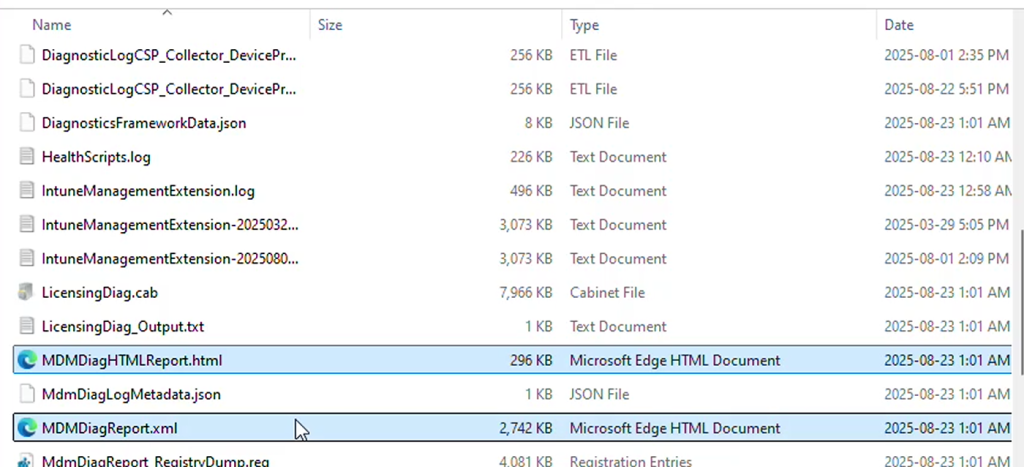Screen dimensions: 1024x467
Task: Select the IntuneManagementExtension log from 2025-03-29
Action: (x=170, y=225)
